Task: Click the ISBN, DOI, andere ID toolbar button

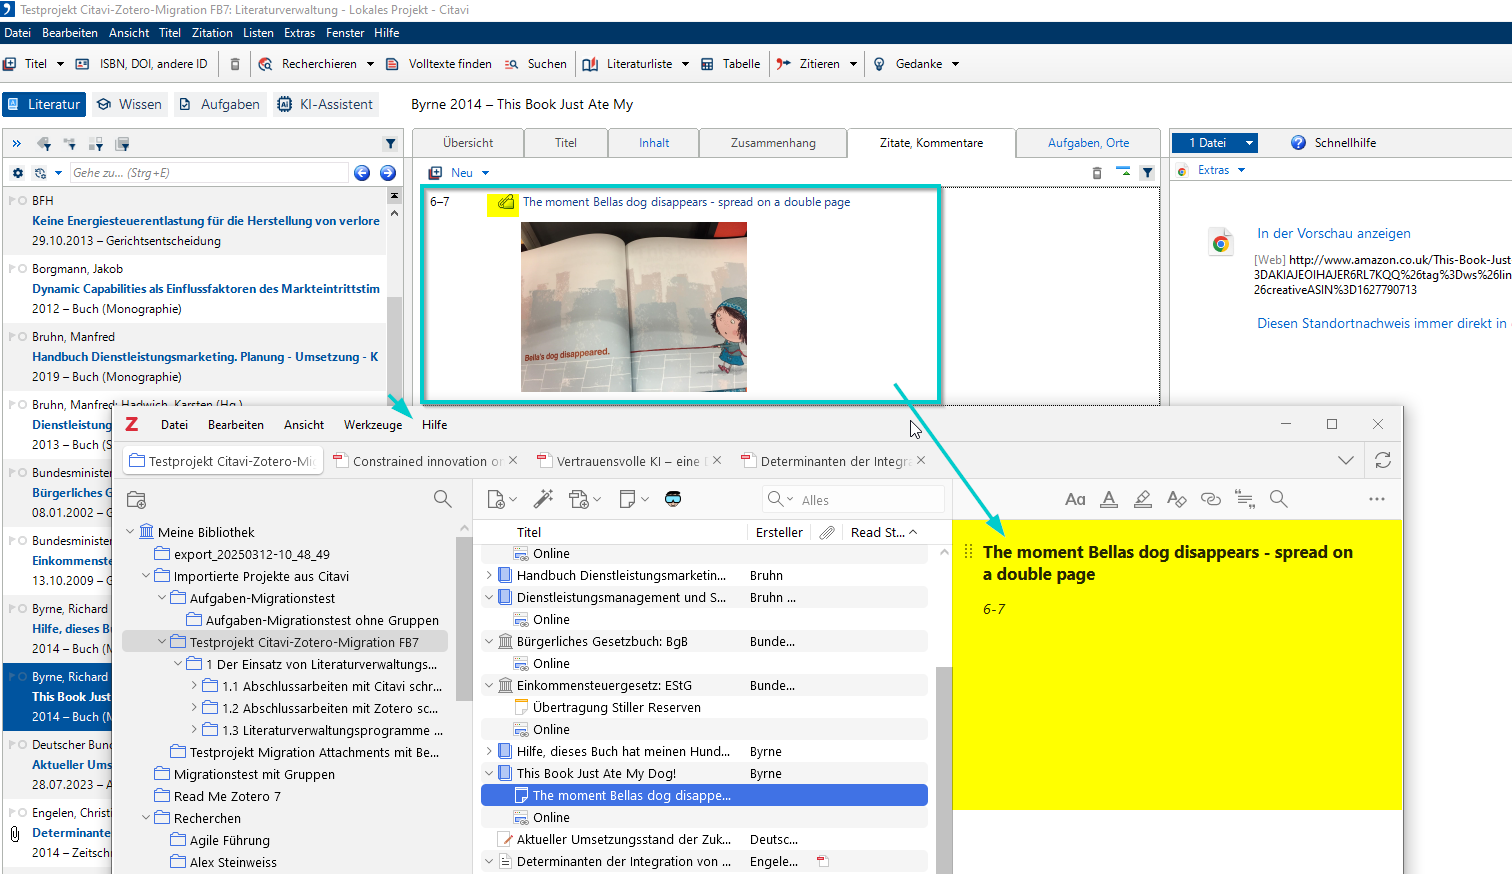Action: 141,64
